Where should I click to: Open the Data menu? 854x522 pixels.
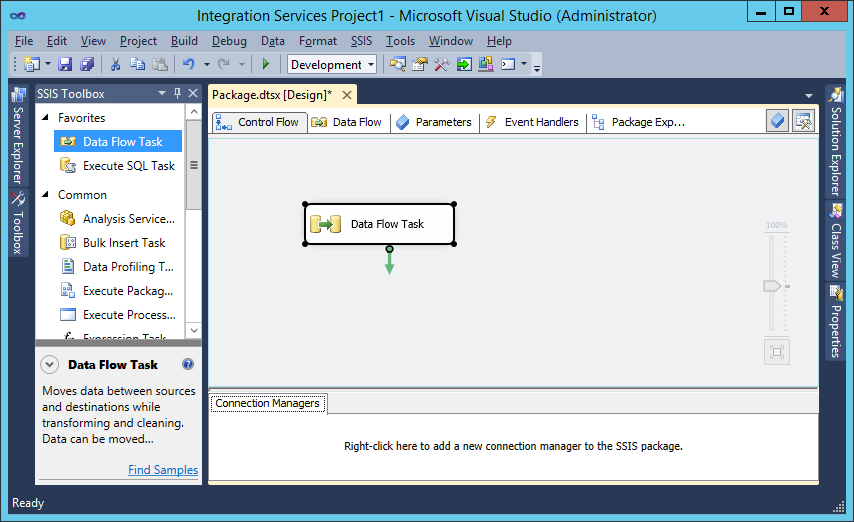click(273, 41)
